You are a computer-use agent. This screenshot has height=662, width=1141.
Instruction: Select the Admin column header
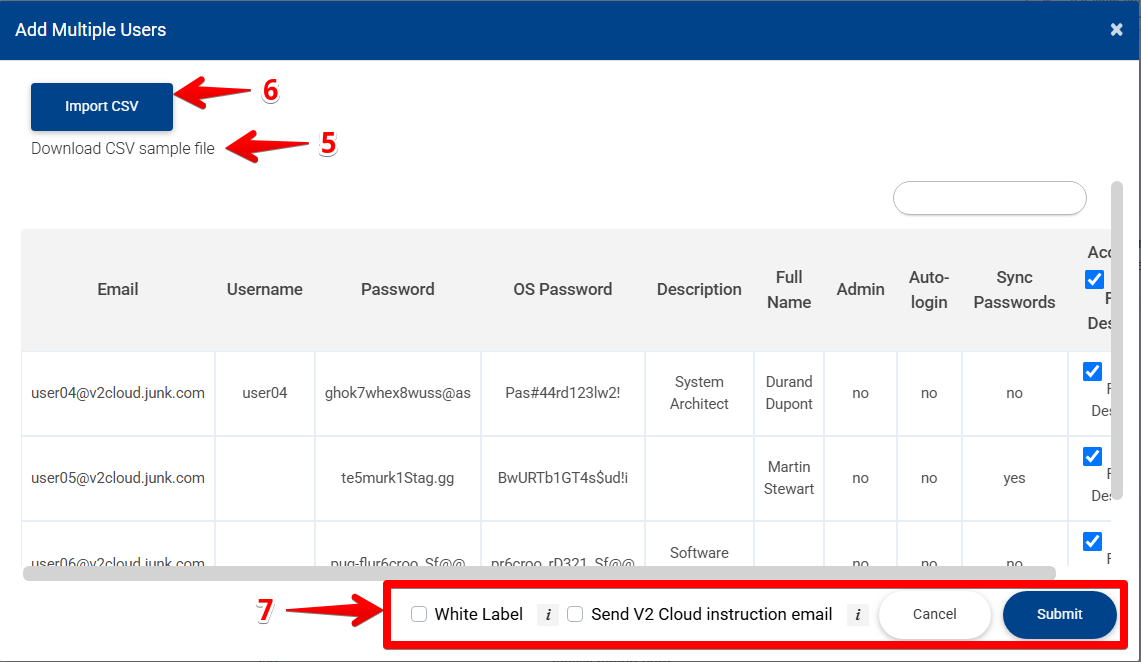pos(860,290)
